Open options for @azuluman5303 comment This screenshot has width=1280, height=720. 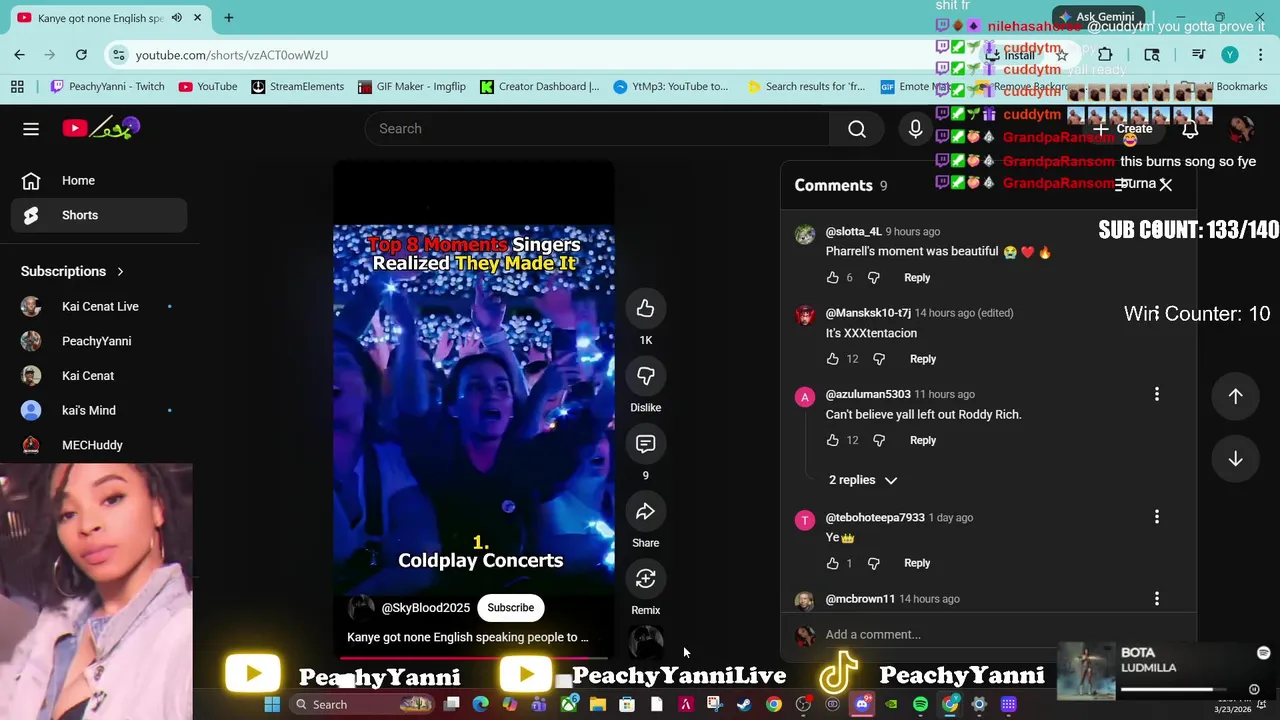click(1157, 395)
